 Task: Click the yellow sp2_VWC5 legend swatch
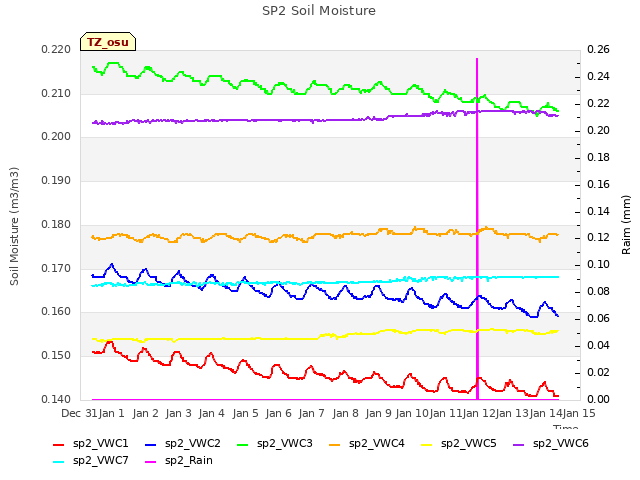tap(427, 444)
